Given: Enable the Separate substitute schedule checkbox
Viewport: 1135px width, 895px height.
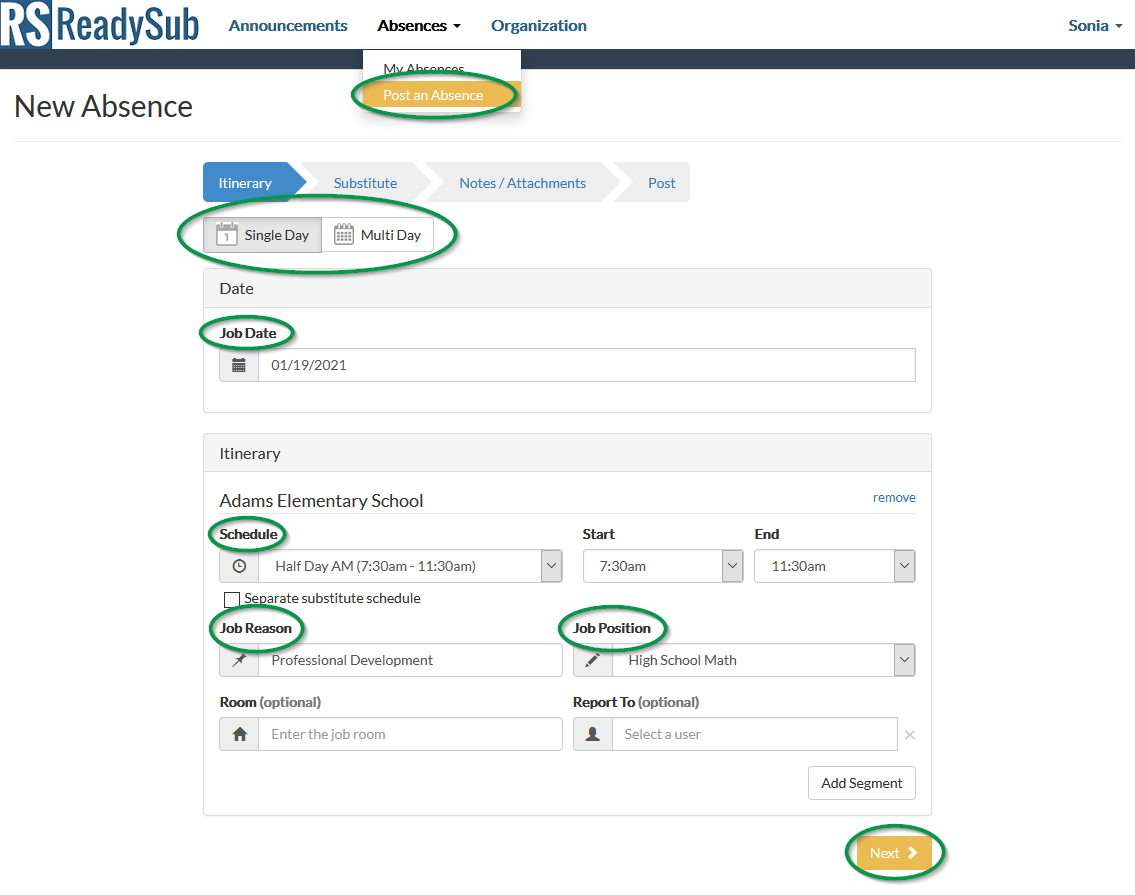Looking at the screenshot, I should pyautogui.click(x=231, y=599).
